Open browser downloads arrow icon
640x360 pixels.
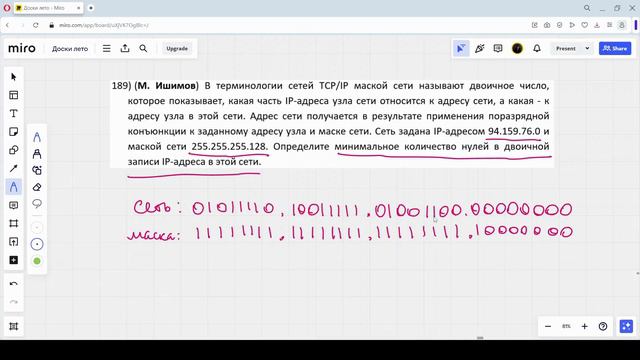point(597,25)
